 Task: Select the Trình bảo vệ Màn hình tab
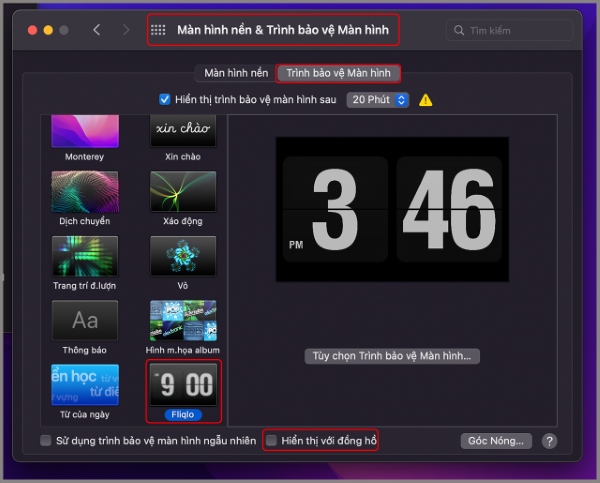tap(338, 73)
